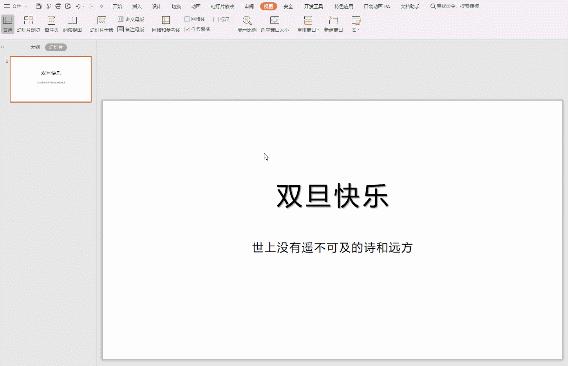Click the Save icon in quick access toolbar

(38, 6)
